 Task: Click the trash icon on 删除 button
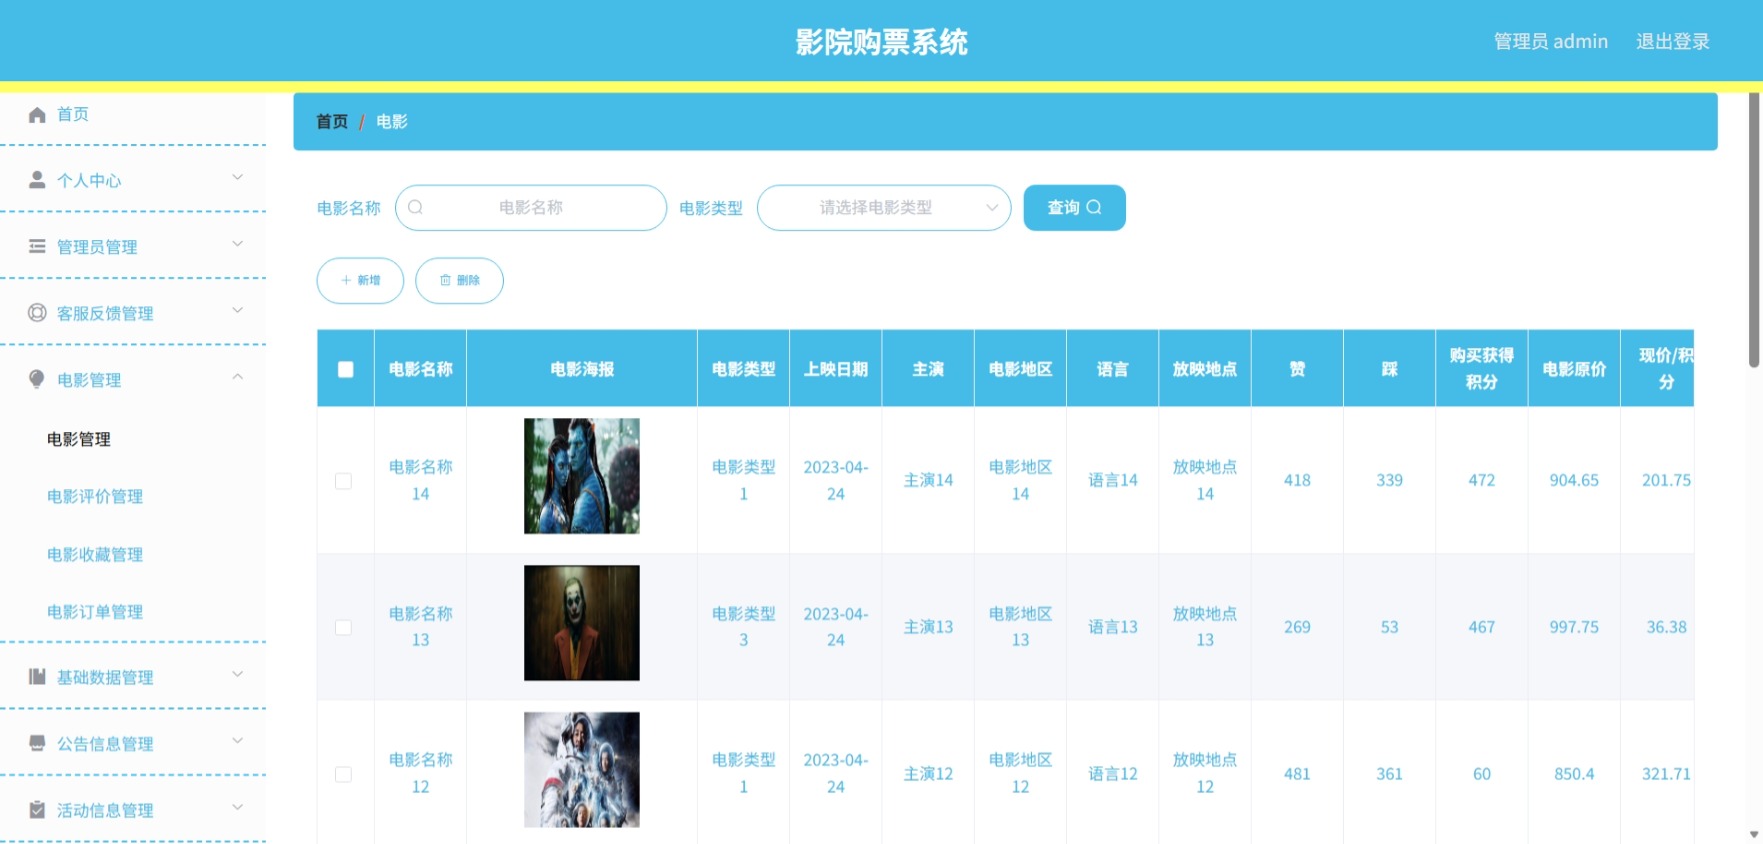point(446,280)
